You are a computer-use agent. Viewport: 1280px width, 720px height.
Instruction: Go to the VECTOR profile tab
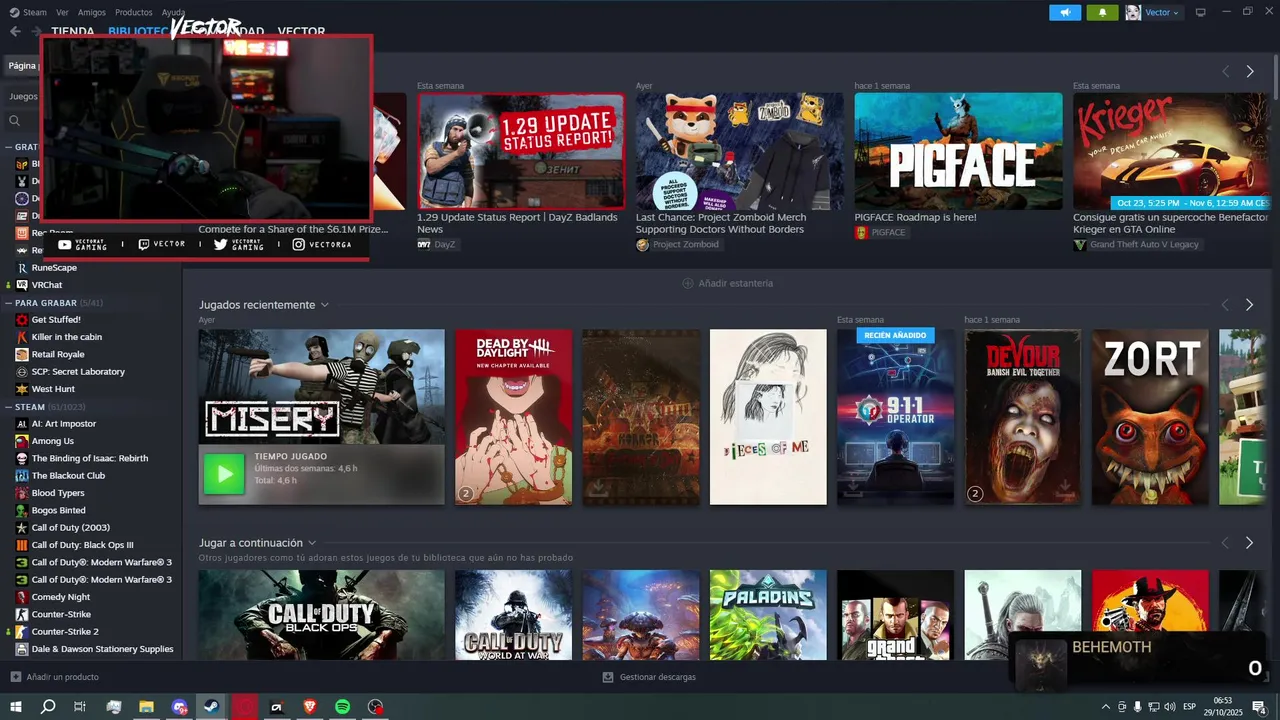click(x=301, y=31)
